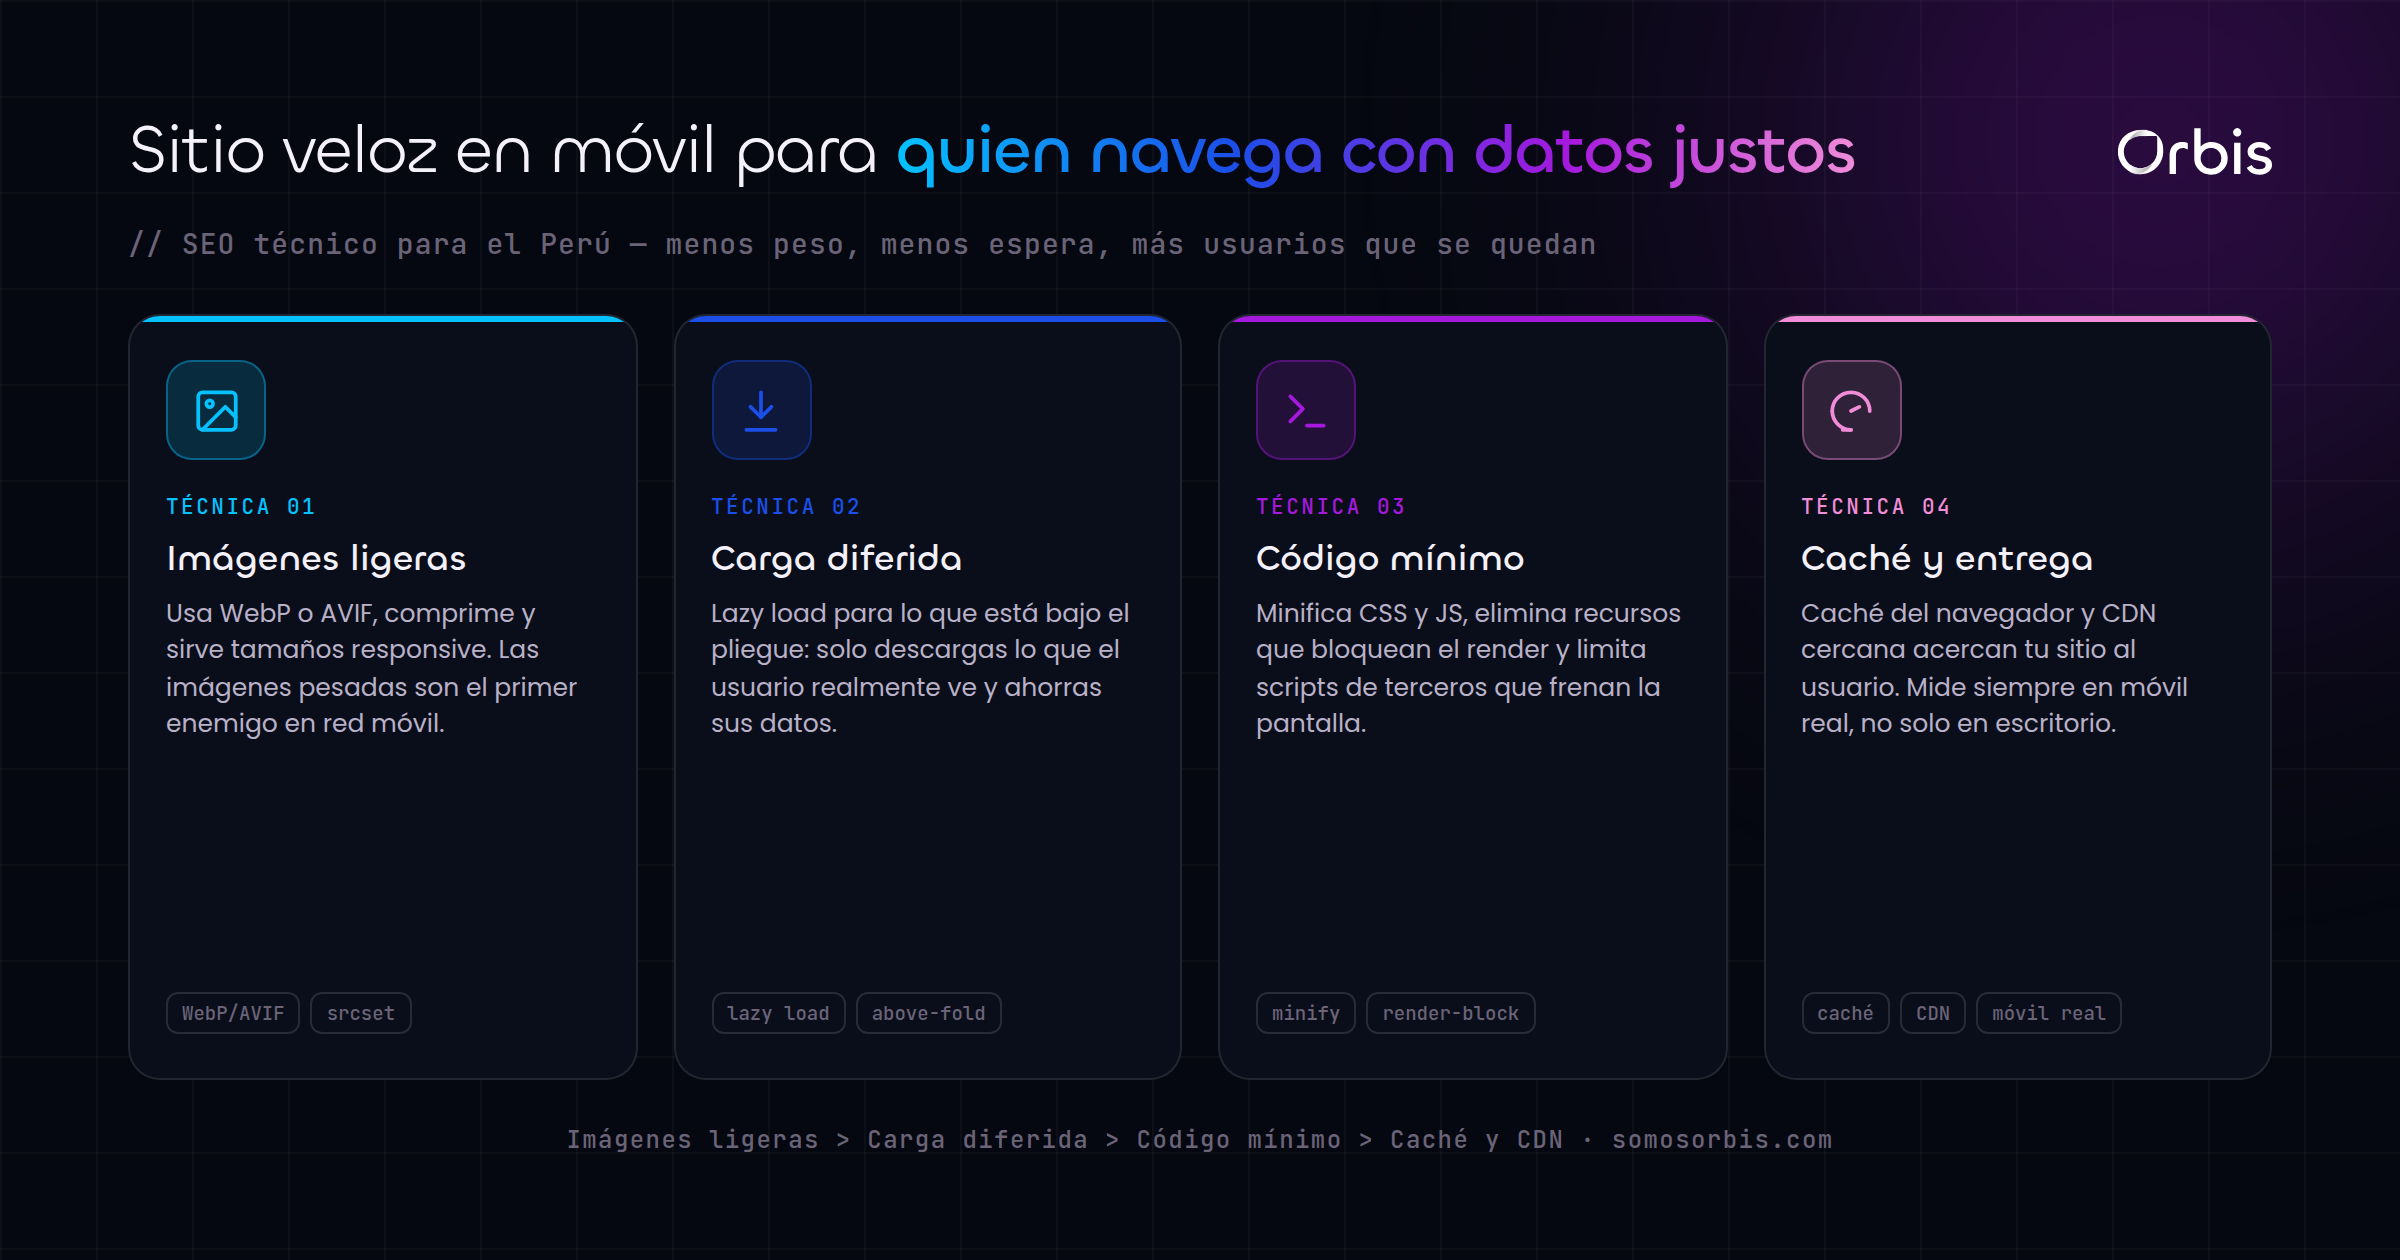2400x1260 pixels.
Task: Select the srcset tag
Action: pyautogui.click(x=361, y=1013)
